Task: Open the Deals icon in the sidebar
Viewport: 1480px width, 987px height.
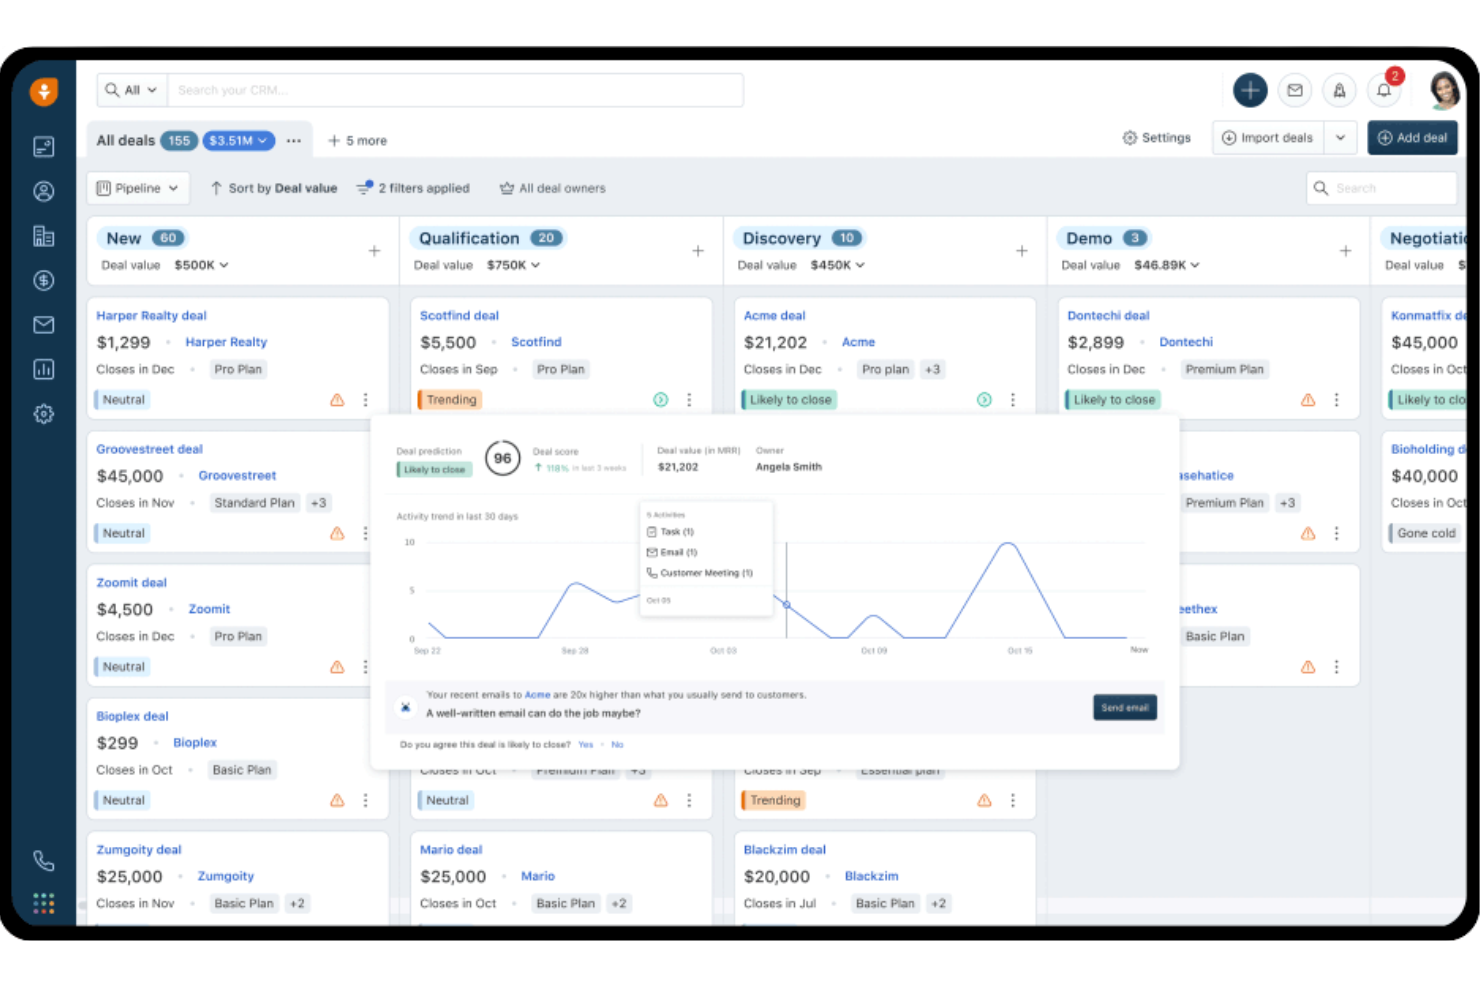Action: [43, 281]
